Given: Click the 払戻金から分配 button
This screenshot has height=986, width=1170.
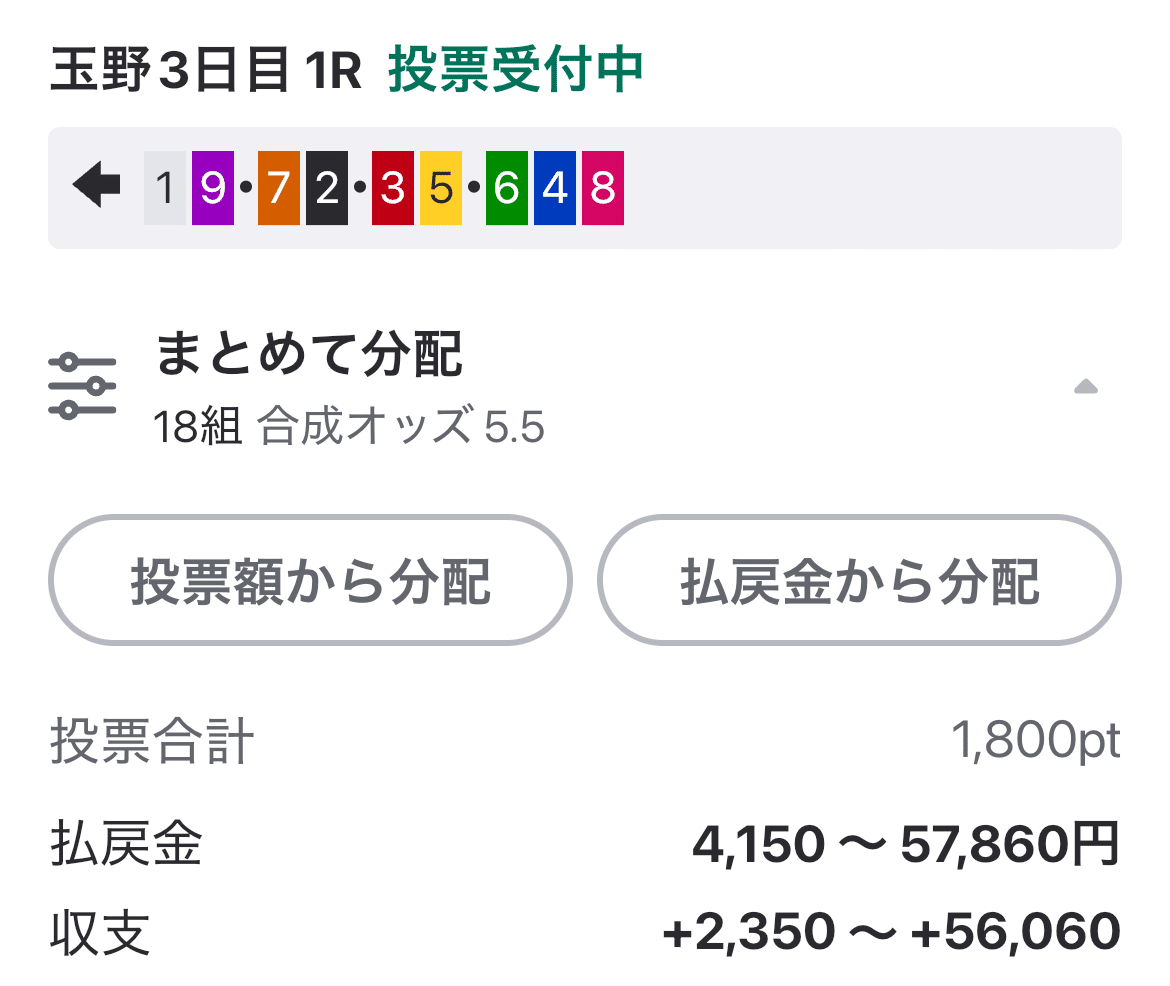Looking at the screenshot, I should pos(858,580).
